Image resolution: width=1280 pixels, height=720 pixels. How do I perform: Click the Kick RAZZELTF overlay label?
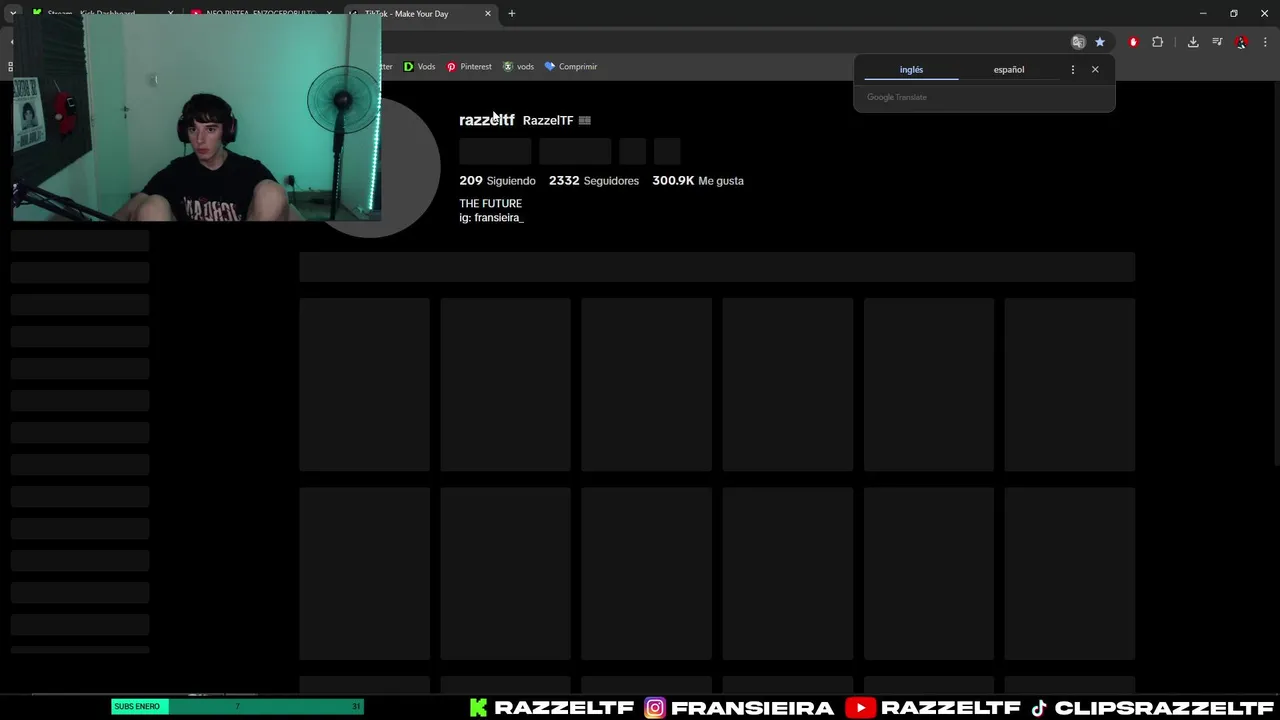tap(552, 708)
